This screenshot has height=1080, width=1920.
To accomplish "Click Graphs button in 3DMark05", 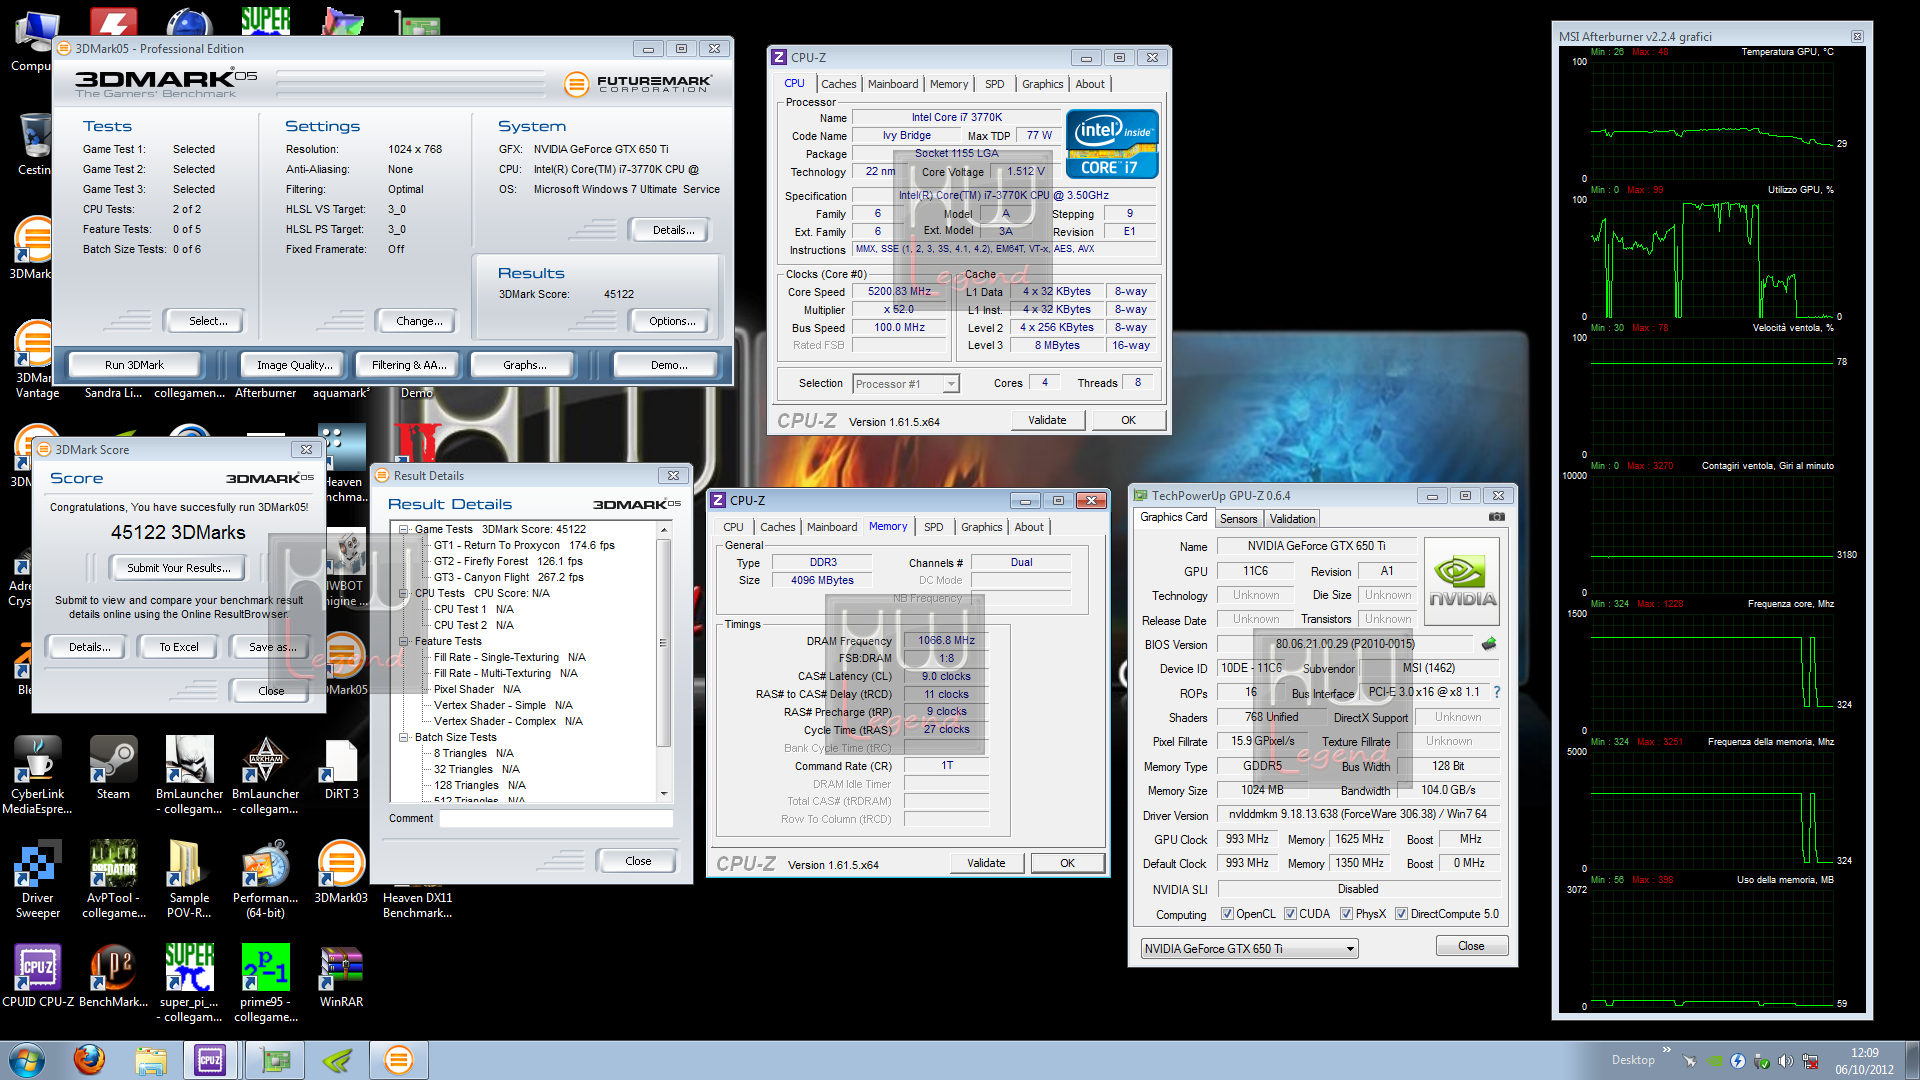I will point(525,365).
